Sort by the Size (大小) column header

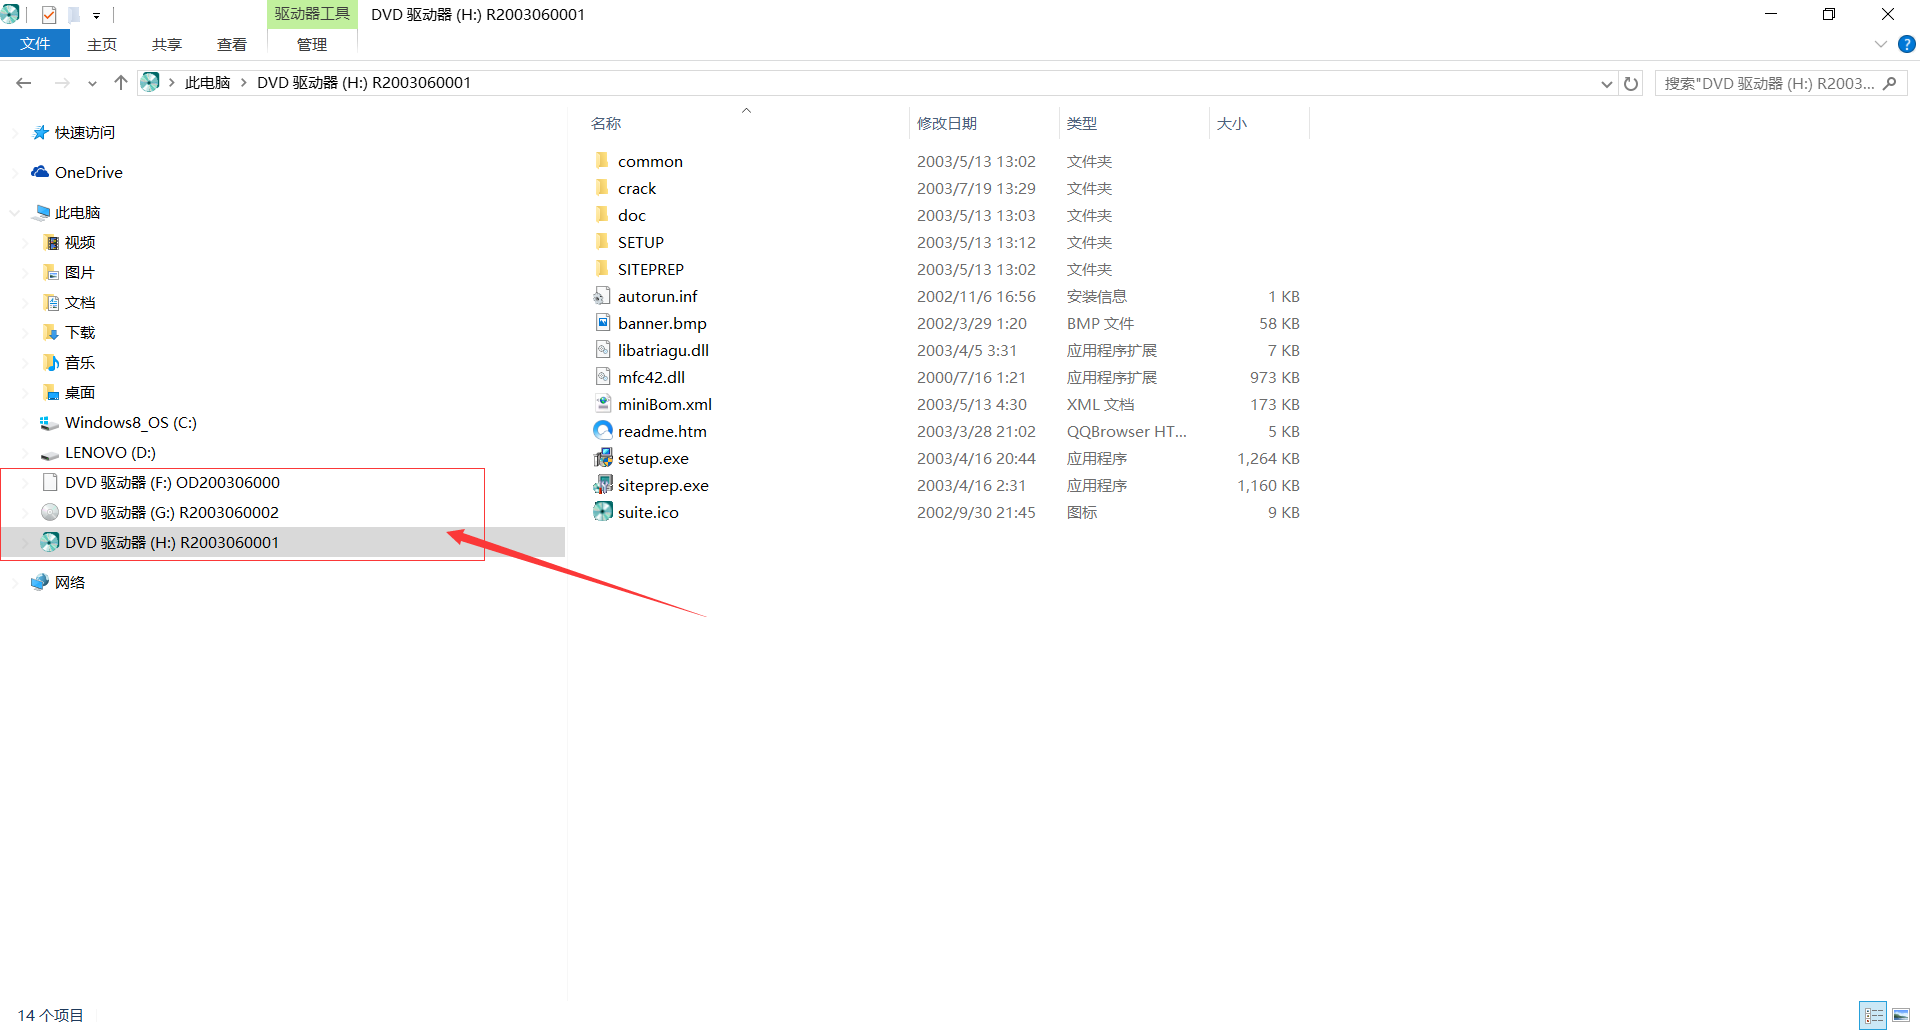[1232, 123]
